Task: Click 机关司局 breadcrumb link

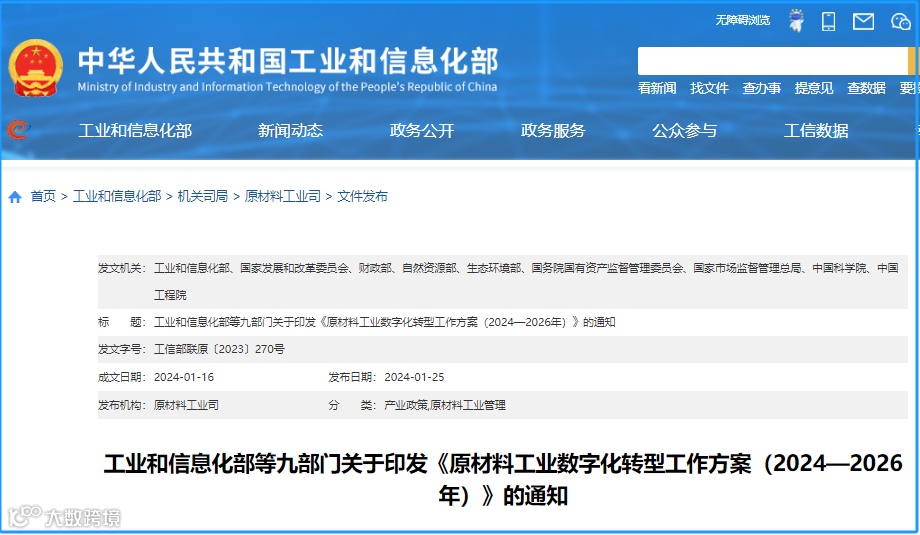Action: [x=202, y=197]
